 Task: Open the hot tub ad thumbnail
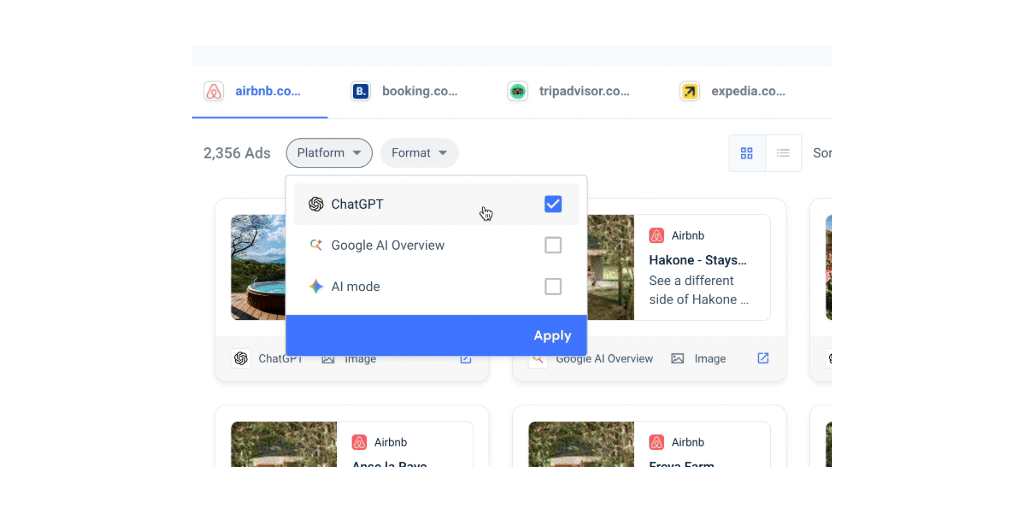258,267
